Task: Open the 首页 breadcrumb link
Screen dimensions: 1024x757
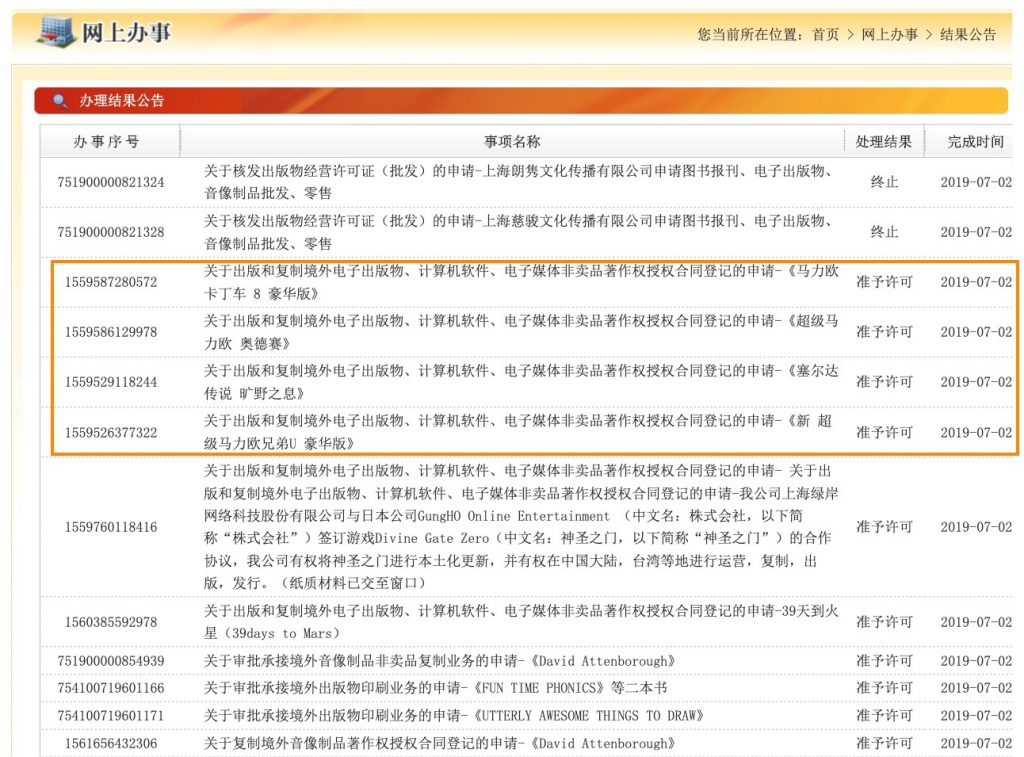Action: [x=825, y=34]
